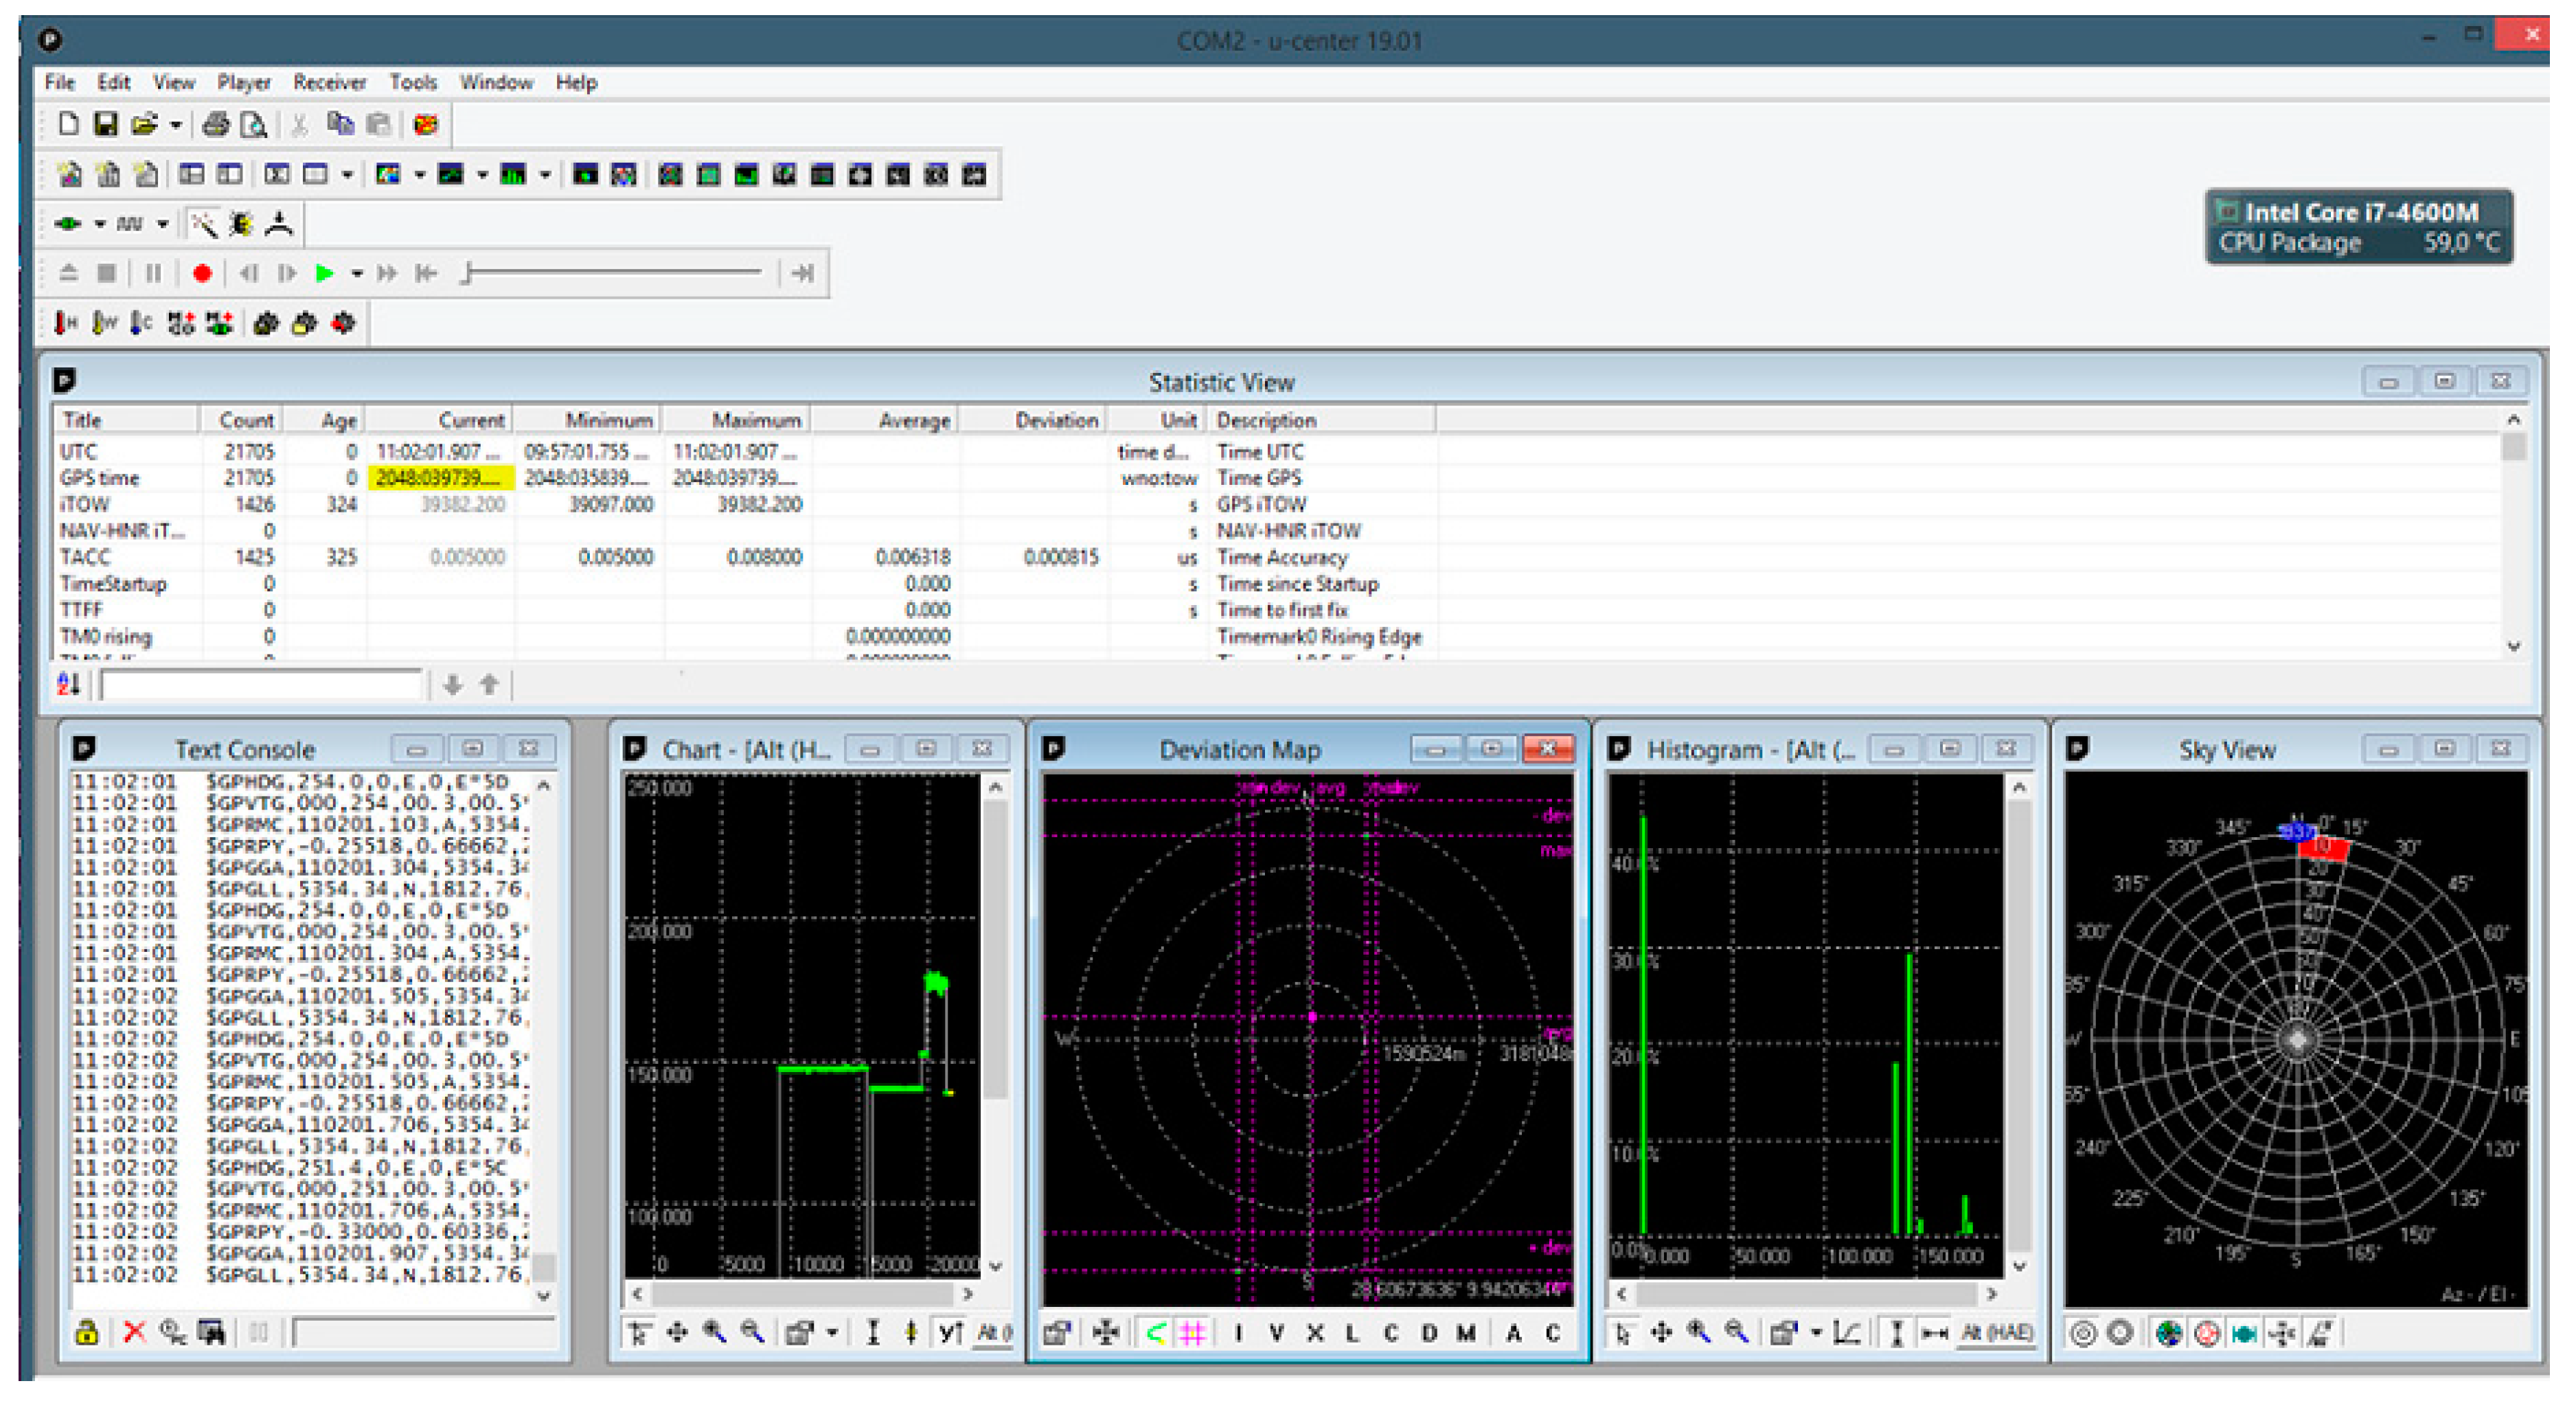Image resolution: width=2576 pixels, height=1401 pixels.
Task: Select the GPS time row in Statistic View
Action: pyautogui.click(x=745, y=478)
